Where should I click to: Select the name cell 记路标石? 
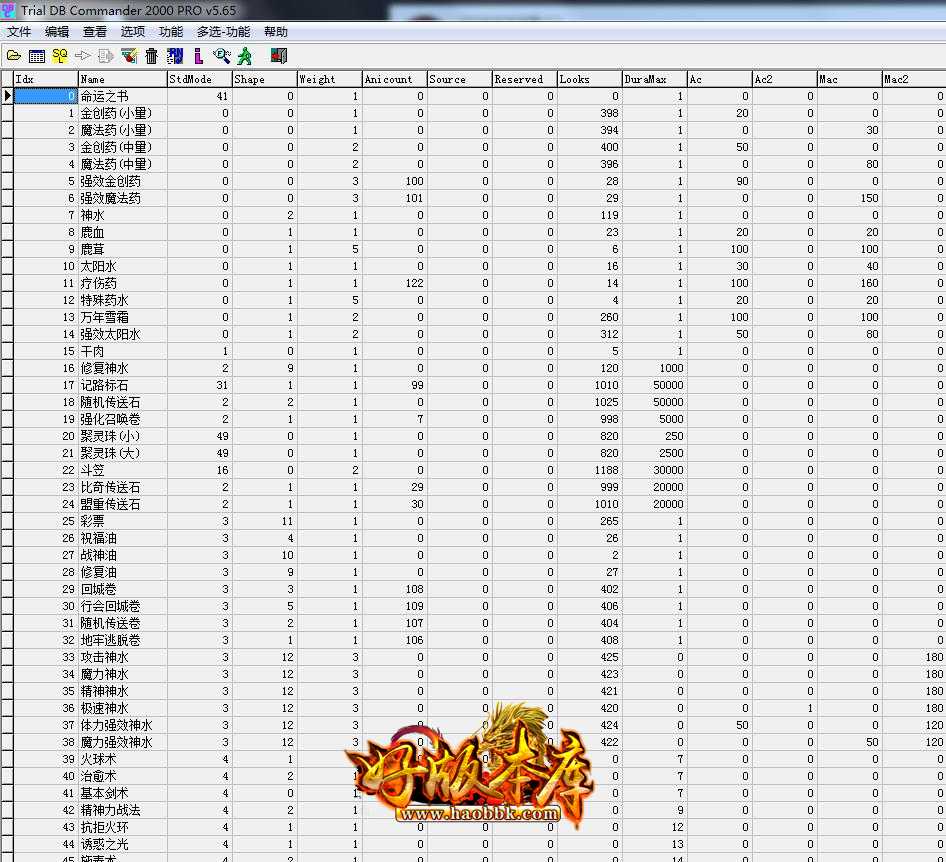[122, 385]
